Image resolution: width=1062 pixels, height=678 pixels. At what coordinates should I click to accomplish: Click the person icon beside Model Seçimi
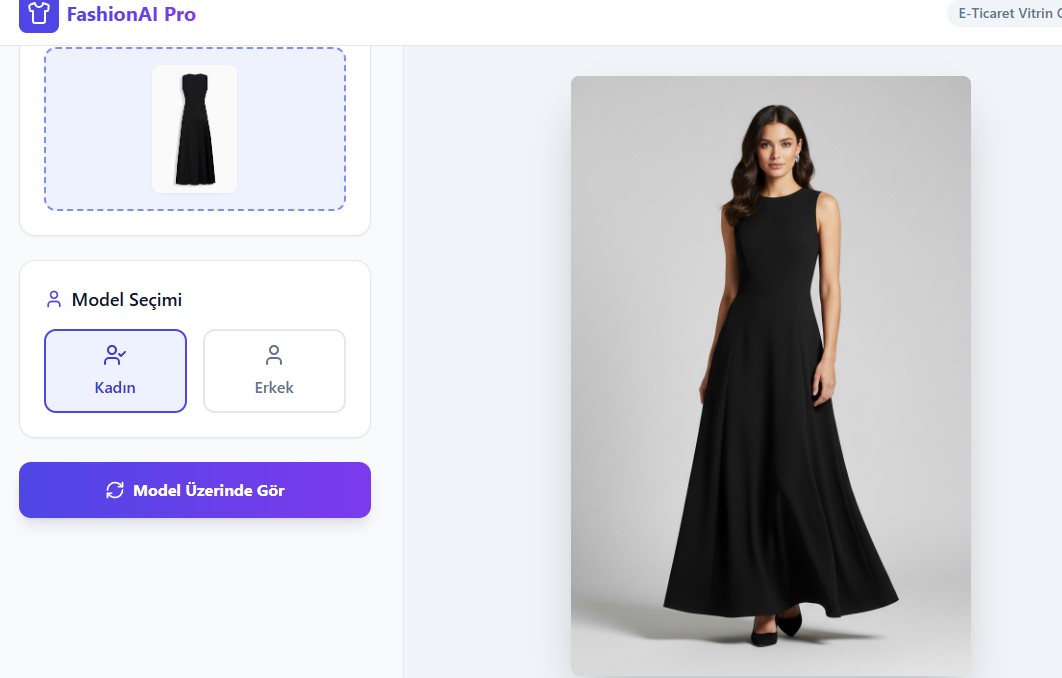coord(54,299)
